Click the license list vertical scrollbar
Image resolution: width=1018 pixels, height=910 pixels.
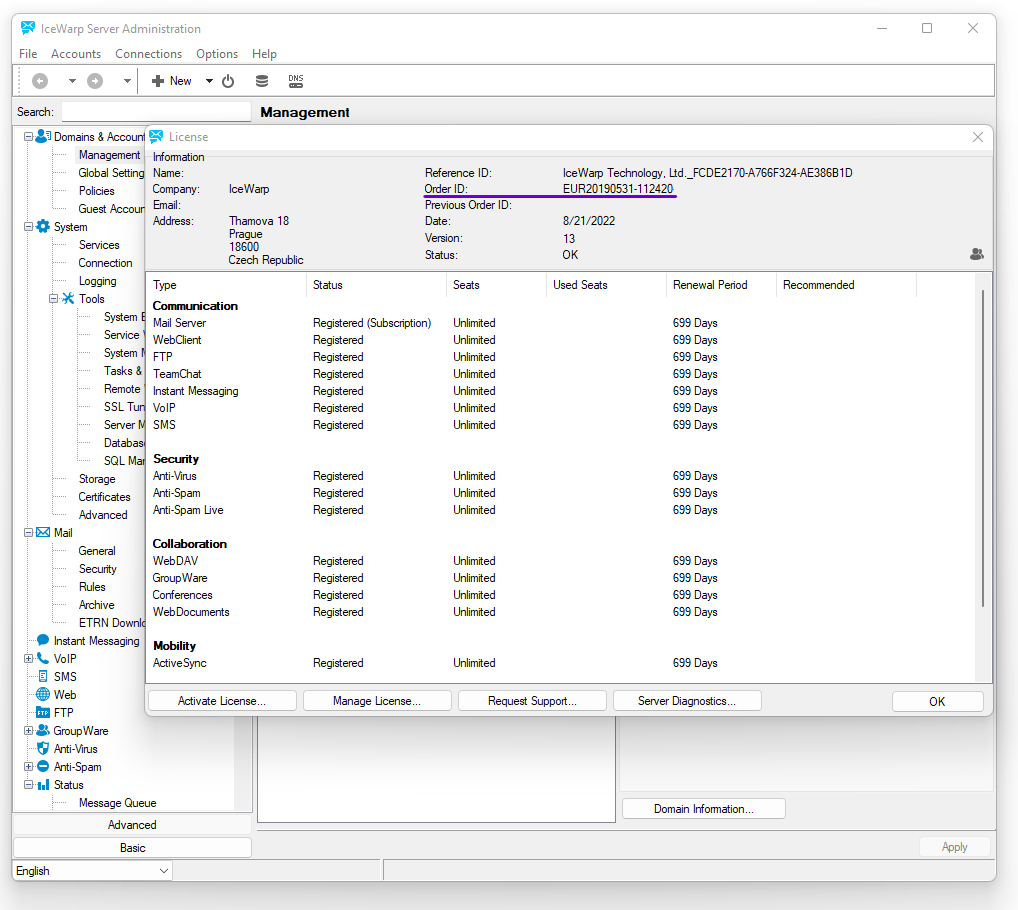click(x=983, y=448)
